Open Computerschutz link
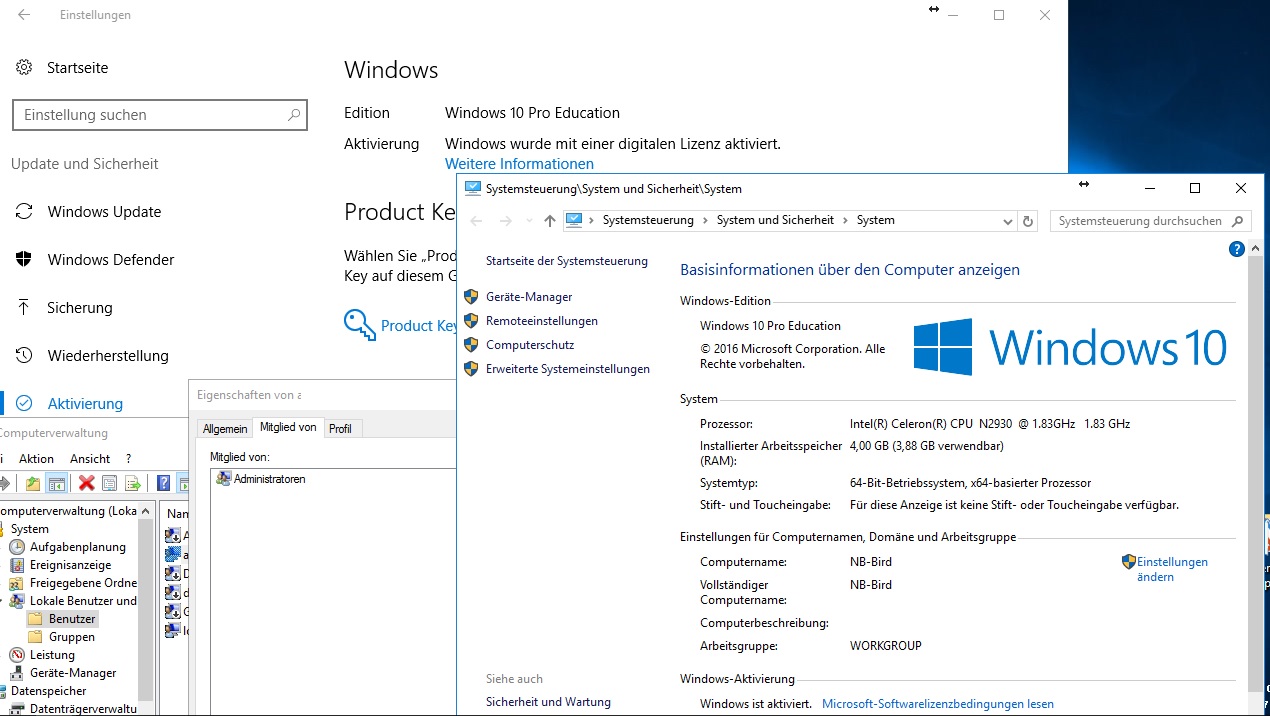1270x716 pixels. 530,345
